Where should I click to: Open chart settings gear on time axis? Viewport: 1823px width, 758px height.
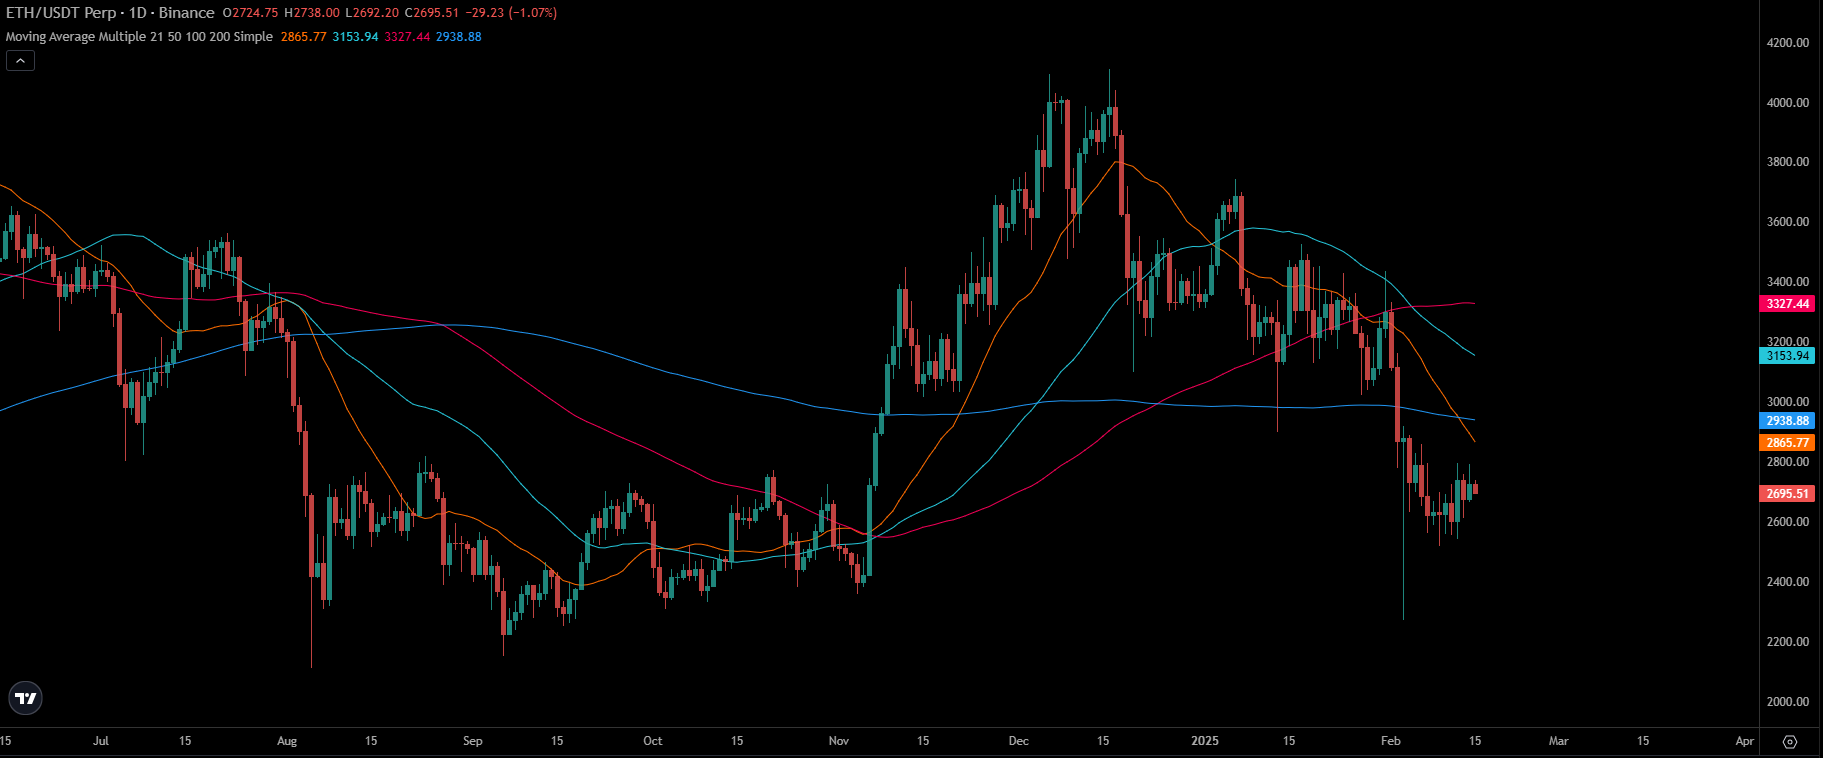pos(1790,742)
